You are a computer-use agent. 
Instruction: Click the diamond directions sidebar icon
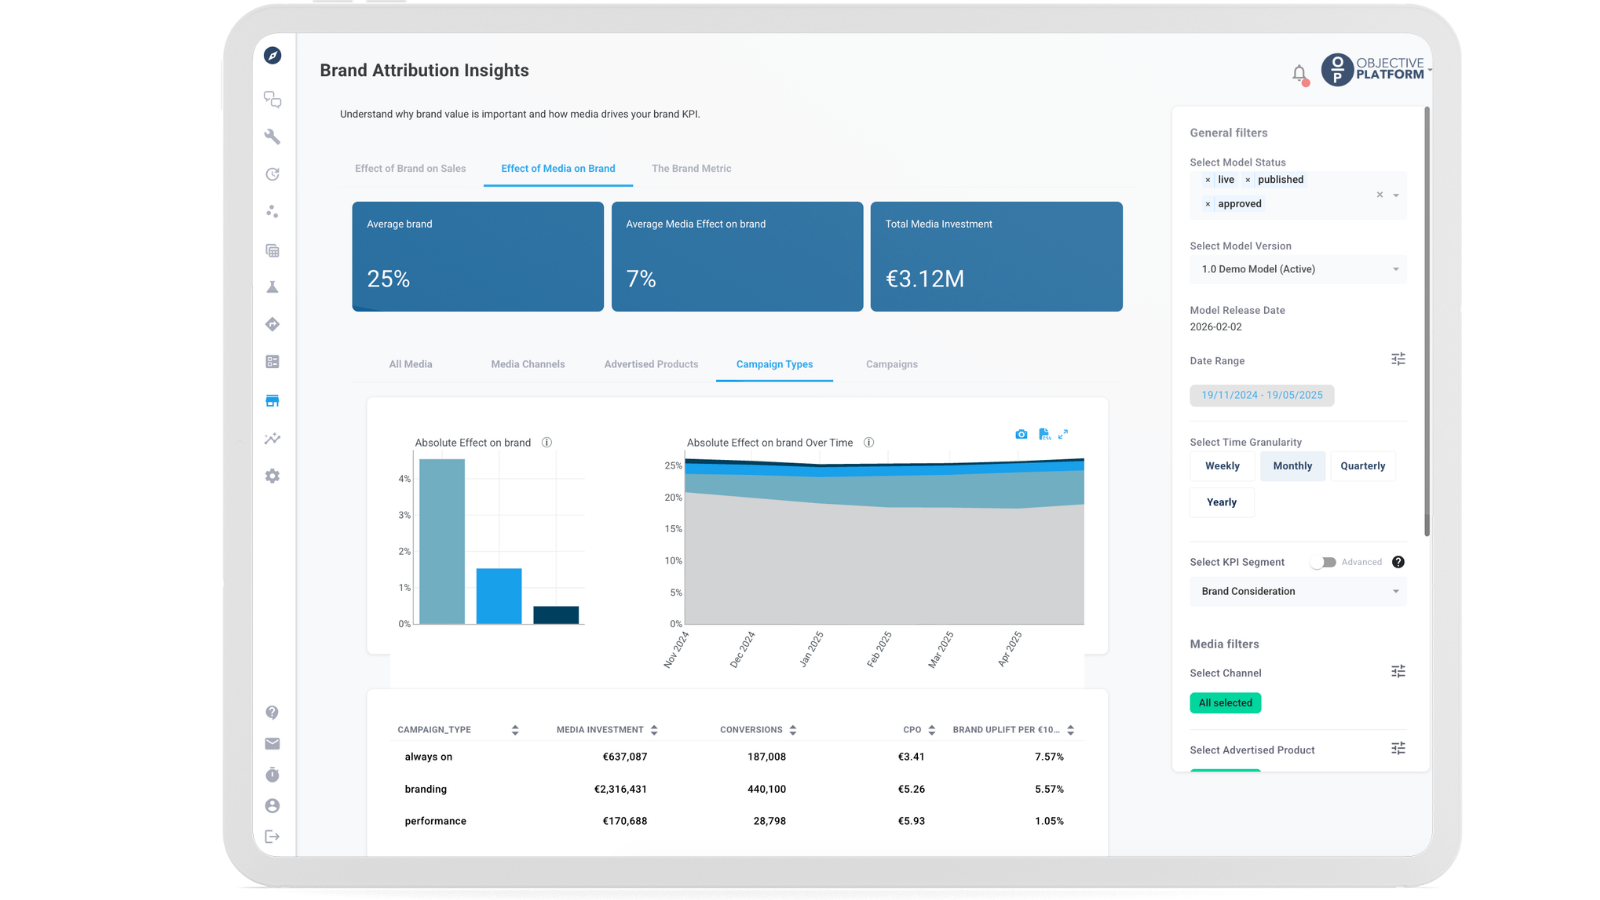click(x=272, y=324)
